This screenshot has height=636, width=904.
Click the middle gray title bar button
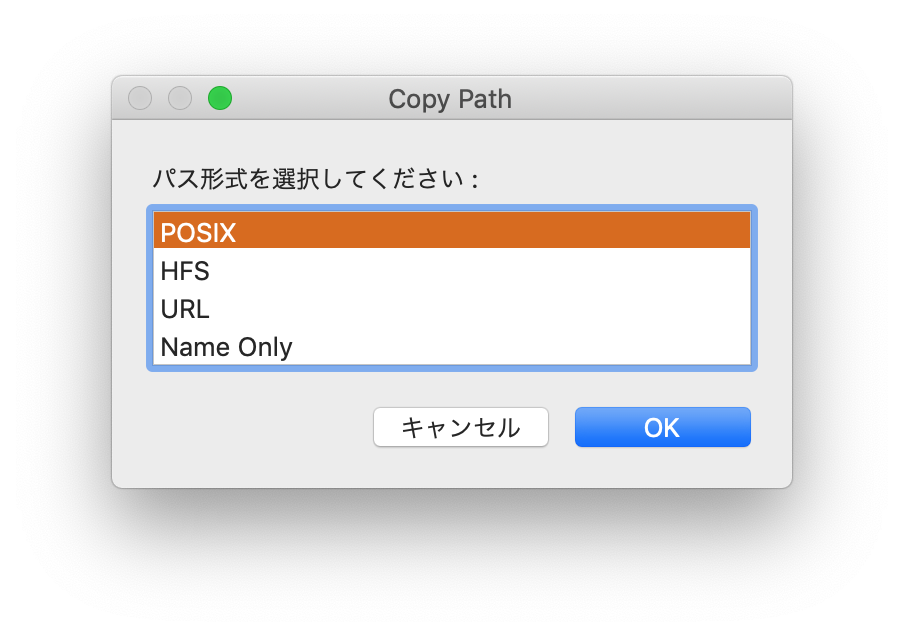180,98
